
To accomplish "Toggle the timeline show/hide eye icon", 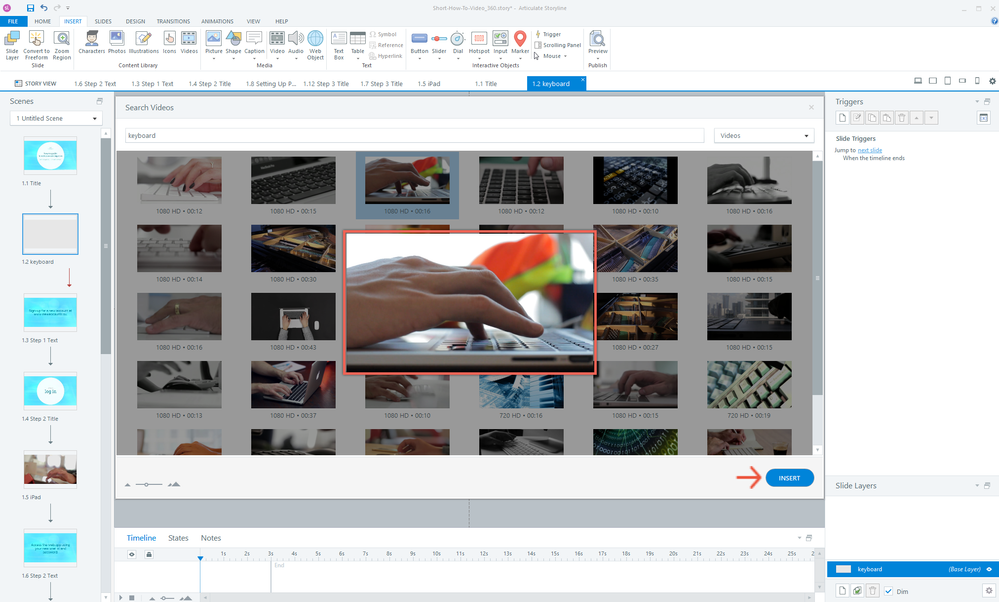I will coord(131,554).
